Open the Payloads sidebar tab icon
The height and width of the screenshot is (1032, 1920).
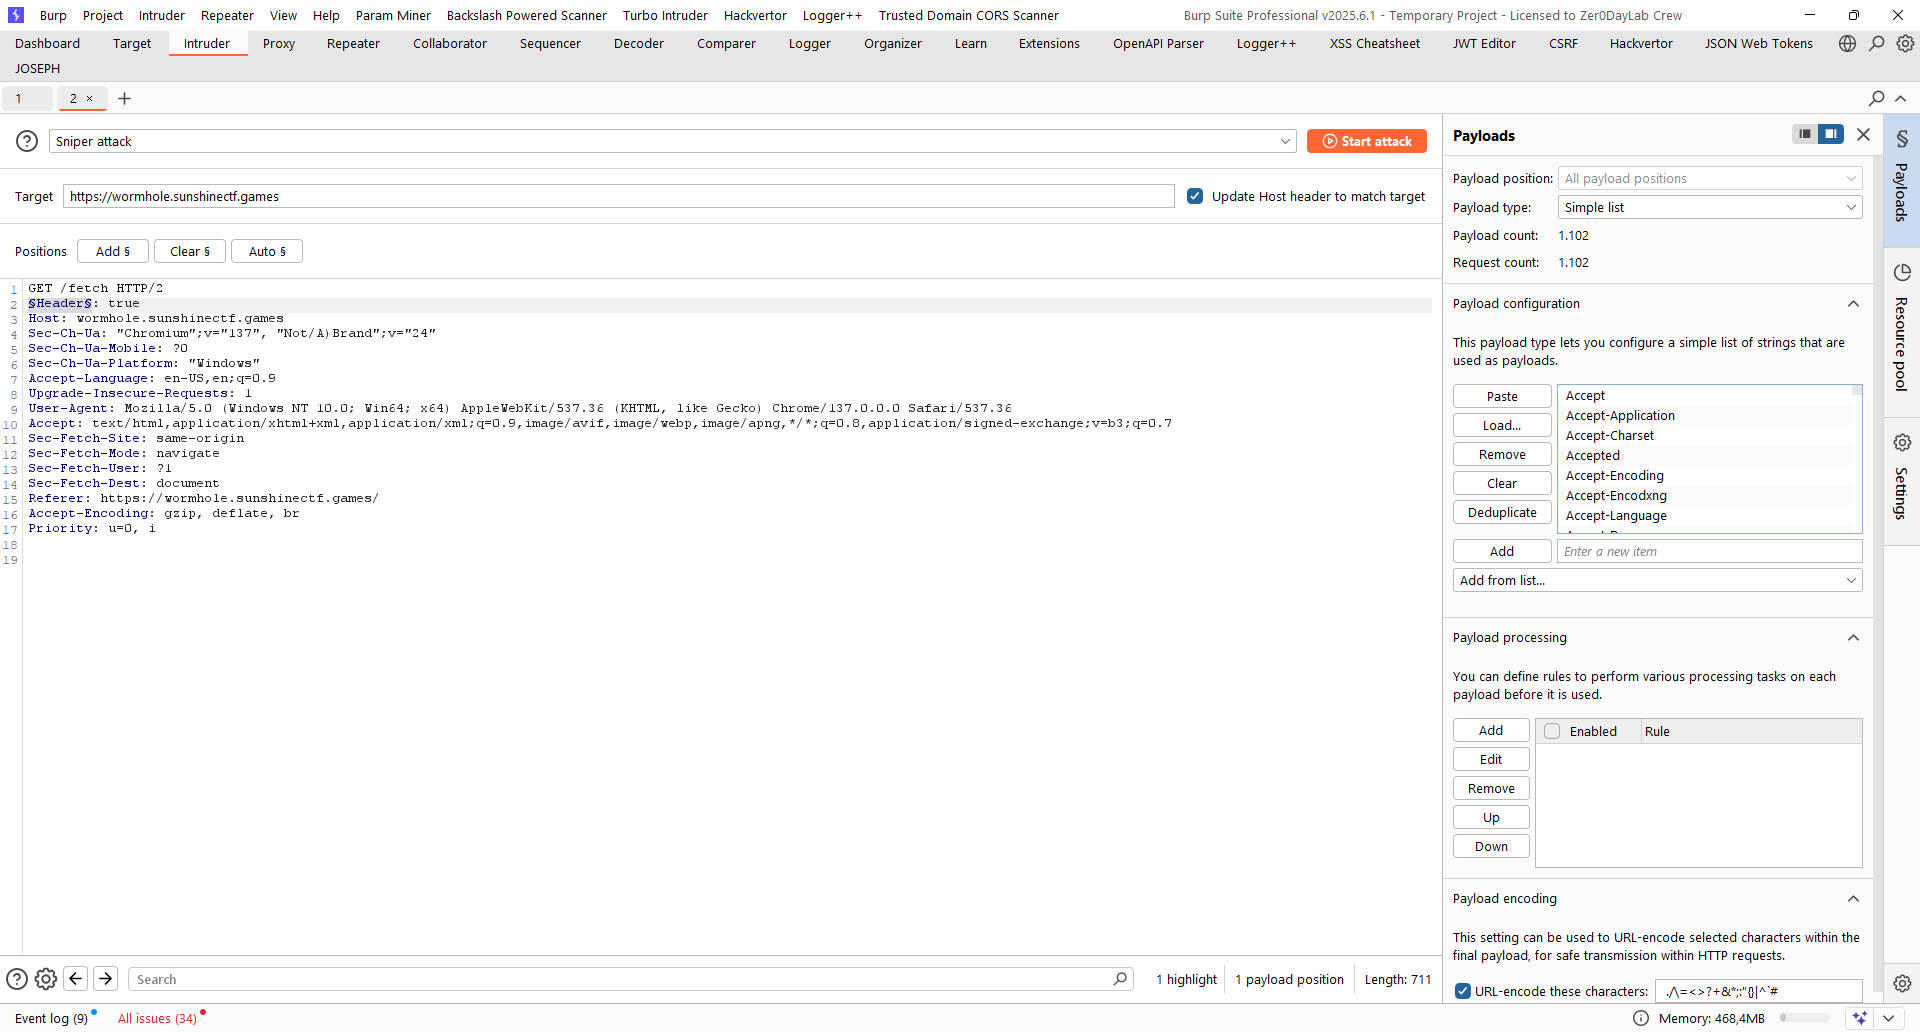tap(1902, 139)
